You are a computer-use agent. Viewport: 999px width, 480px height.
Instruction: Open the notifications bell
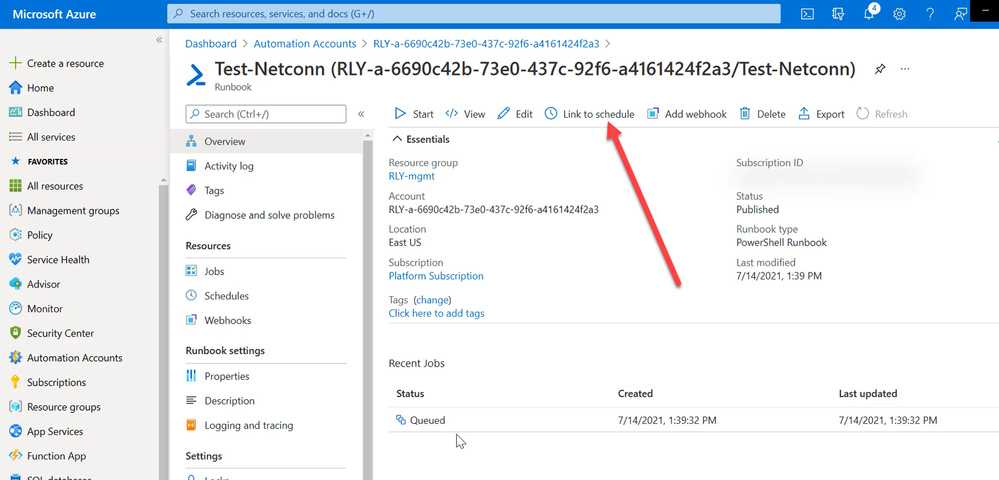pos(869,13)
